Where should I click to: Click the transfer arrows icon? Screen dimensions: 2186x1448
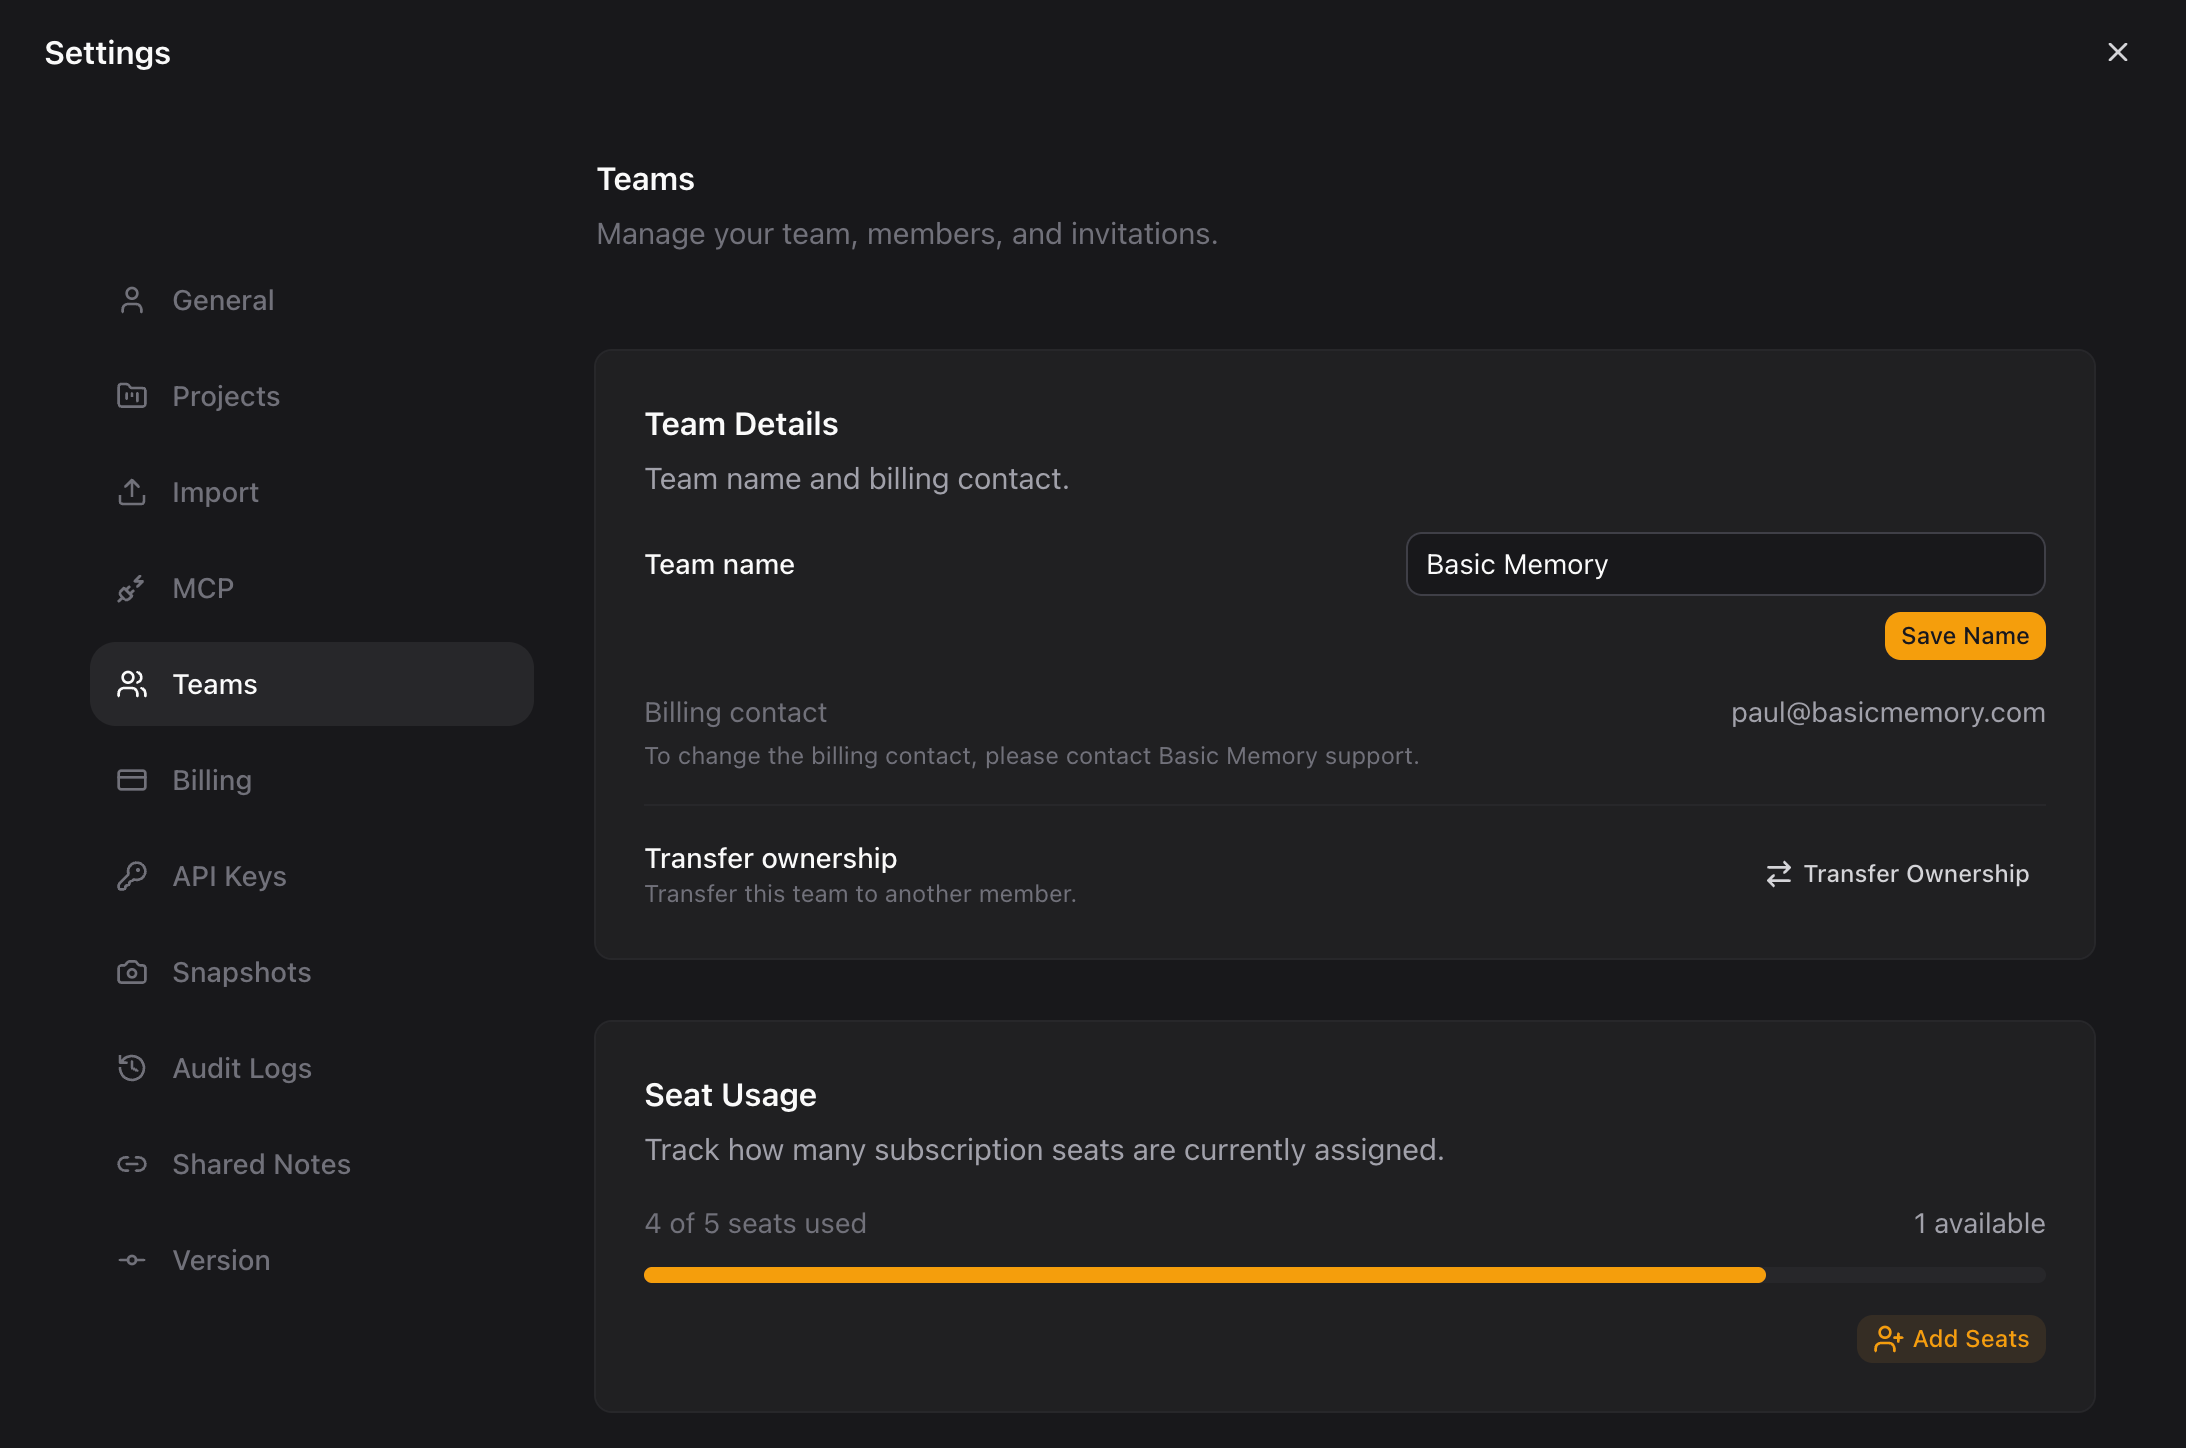point(1779,874)
